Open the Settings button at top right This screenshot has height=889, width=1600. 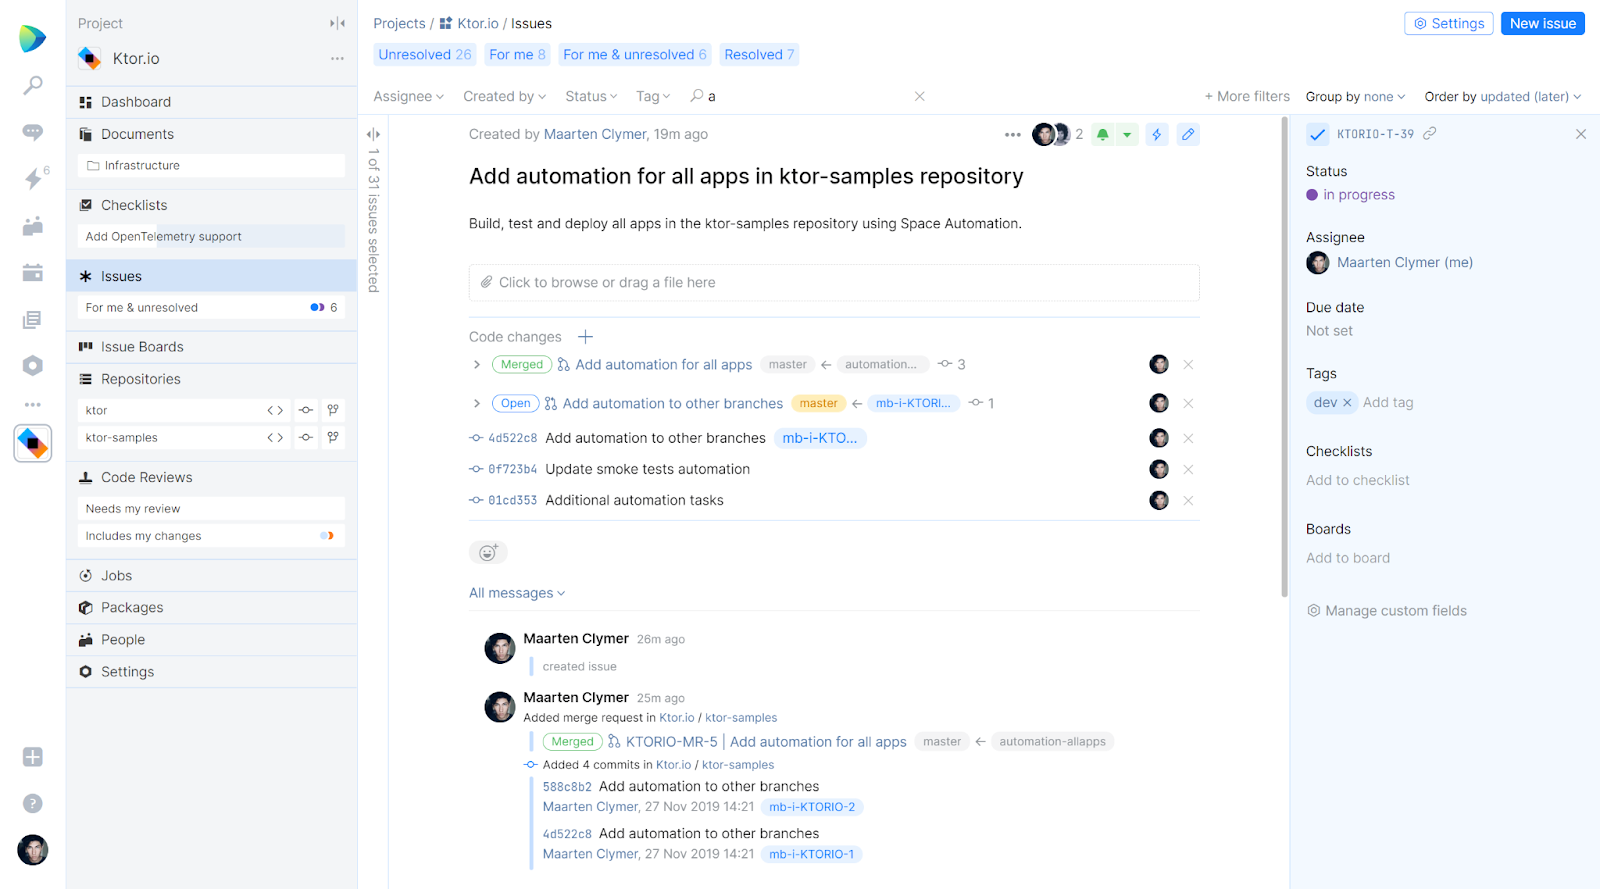coord(1449,23)
